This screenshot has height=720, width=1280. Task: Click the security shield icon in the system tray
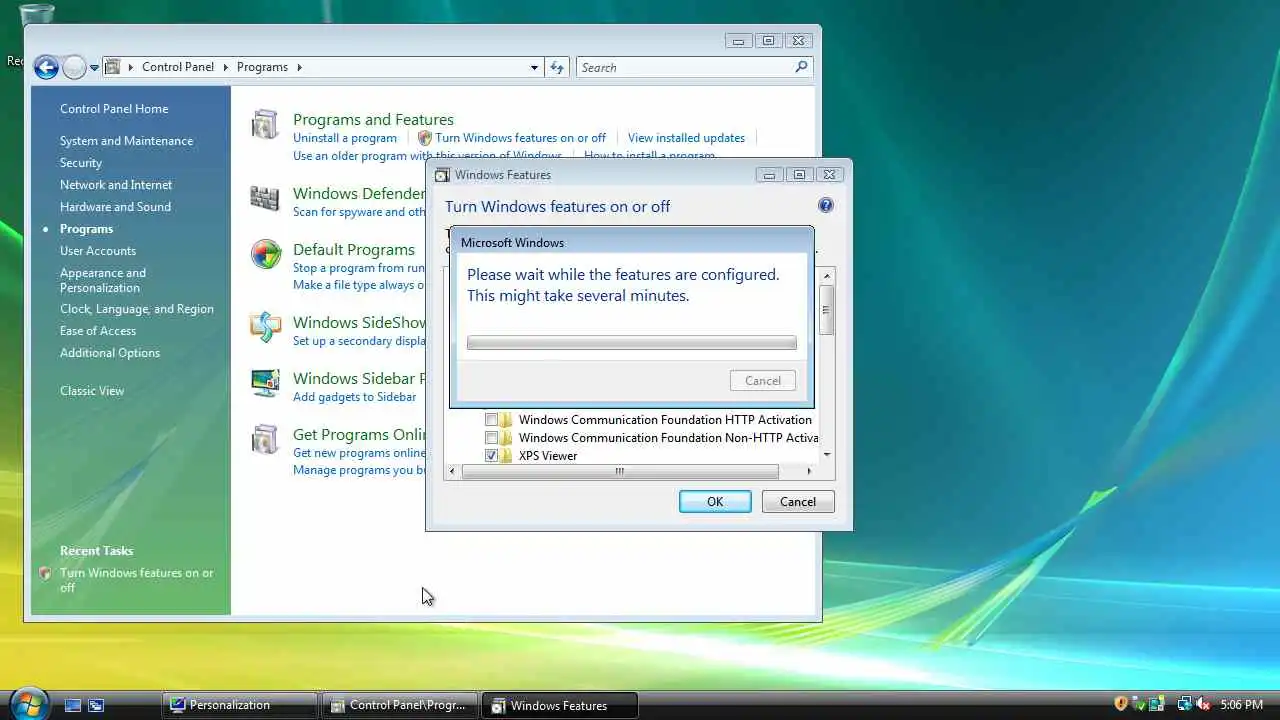click(x=1120, y=704)
